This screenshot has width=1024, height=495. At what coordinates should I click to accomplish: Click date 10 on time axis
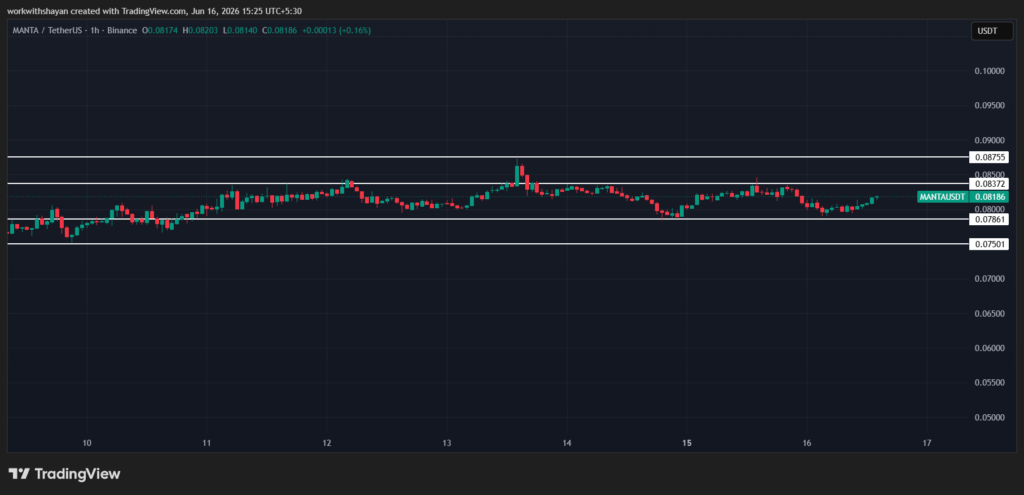[x=87, y=443]
